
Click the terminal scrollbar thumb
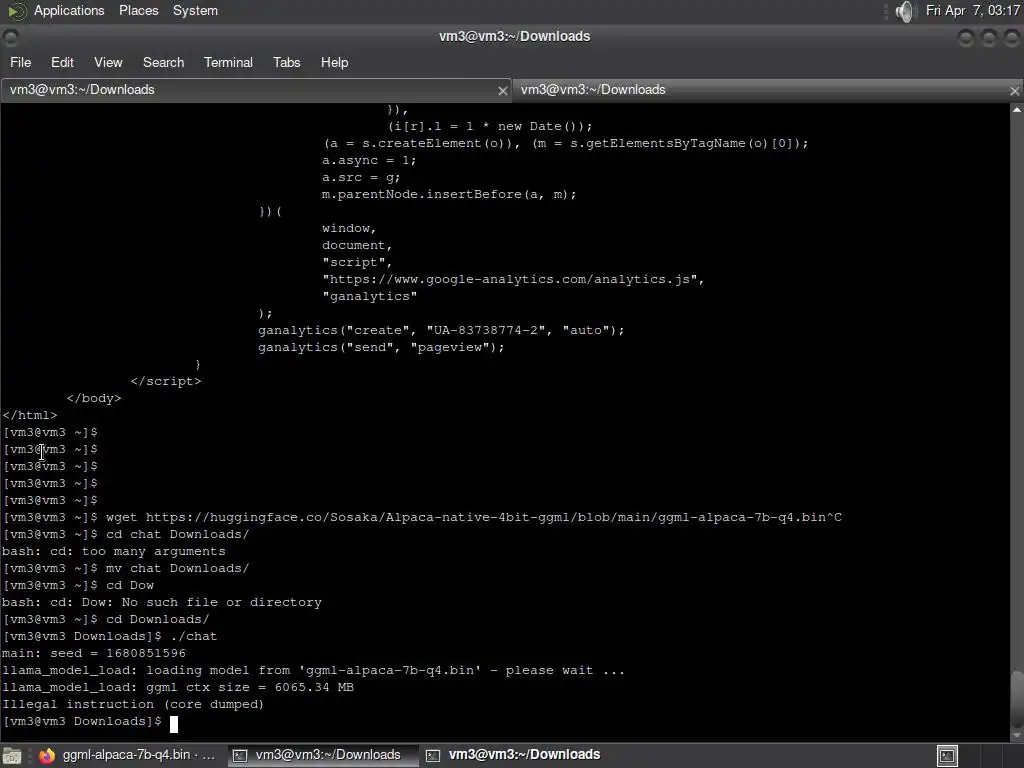[x=1017, y=697]
